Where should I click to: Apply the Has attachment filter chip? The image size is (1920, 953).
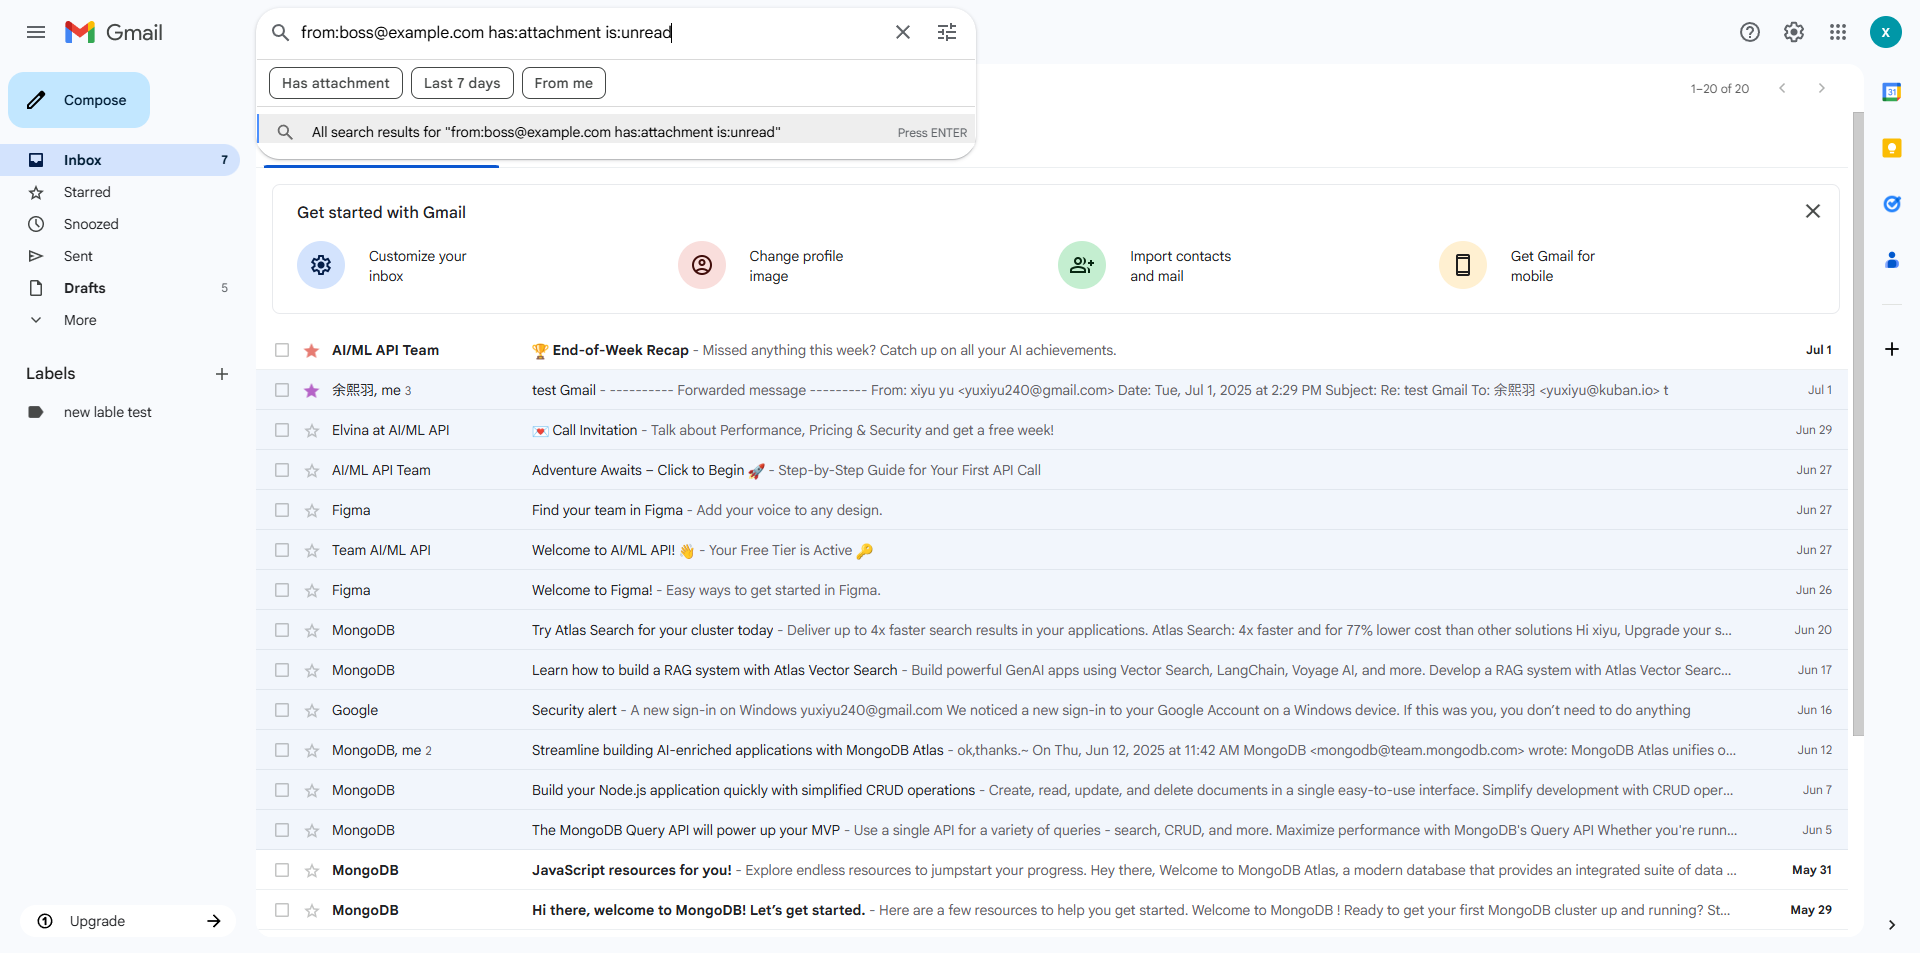336,83
